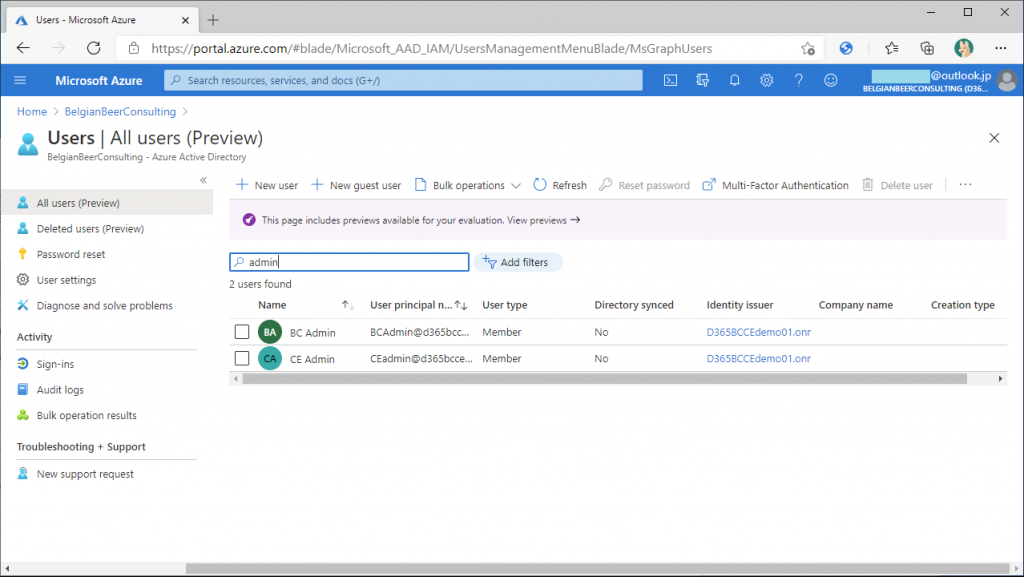Screen dimensions: 1024x577
Task: Tick the checkbox for CE Admin
Action: [x=242, y=358]
